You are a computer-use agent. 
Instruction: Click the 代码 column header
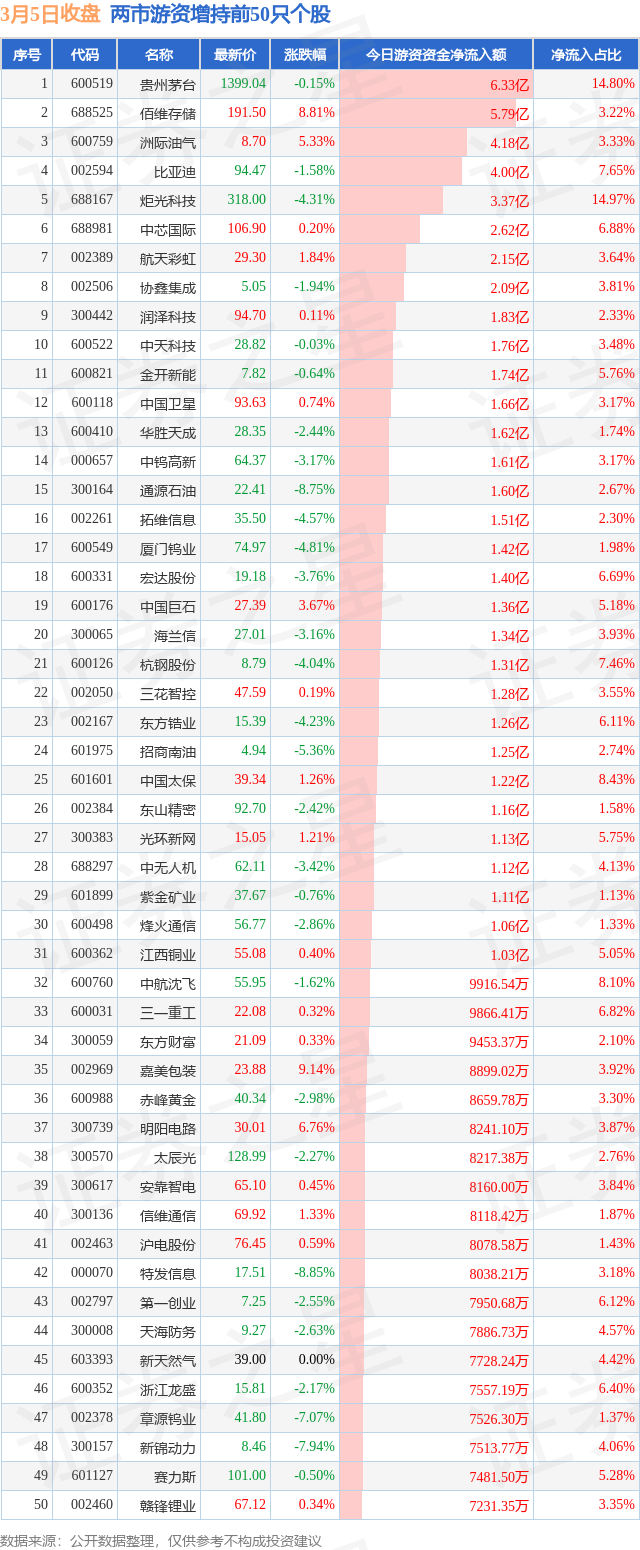tap(85, 55)
